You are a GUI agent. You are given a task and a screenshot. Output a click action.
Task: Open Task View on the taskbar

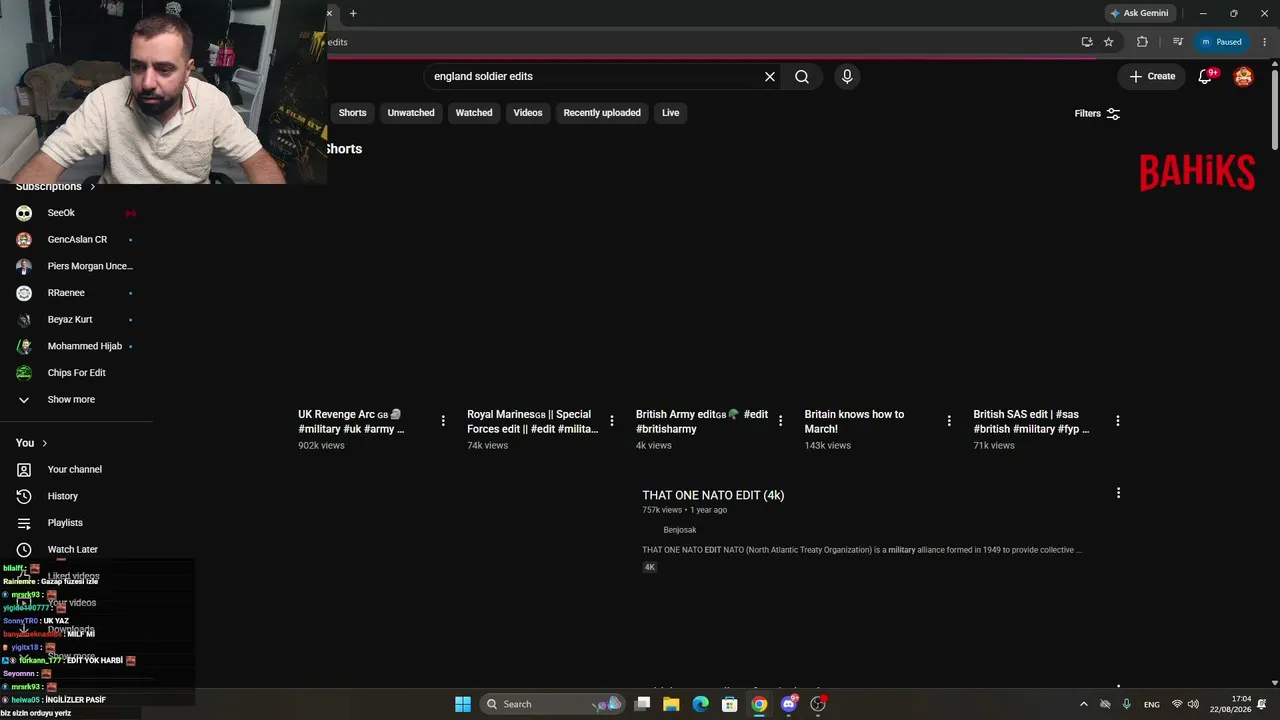coord(643,704)
